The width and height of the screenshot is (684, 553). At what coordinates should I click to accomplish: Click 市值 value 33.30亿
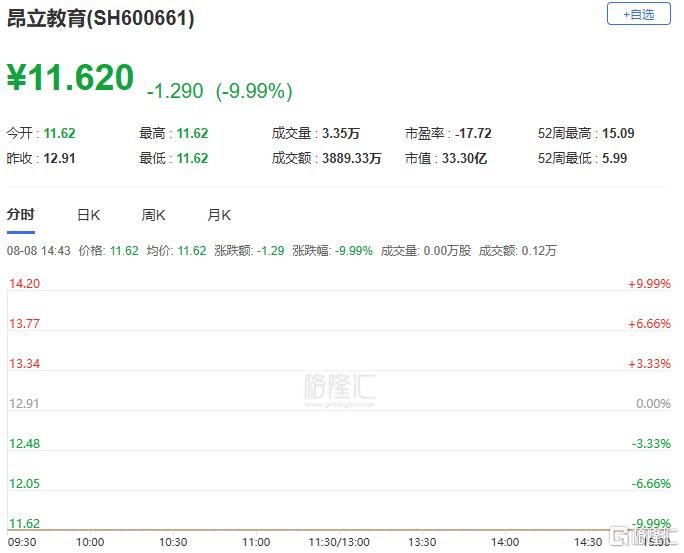pyautogui.click(x=464, y=158)
